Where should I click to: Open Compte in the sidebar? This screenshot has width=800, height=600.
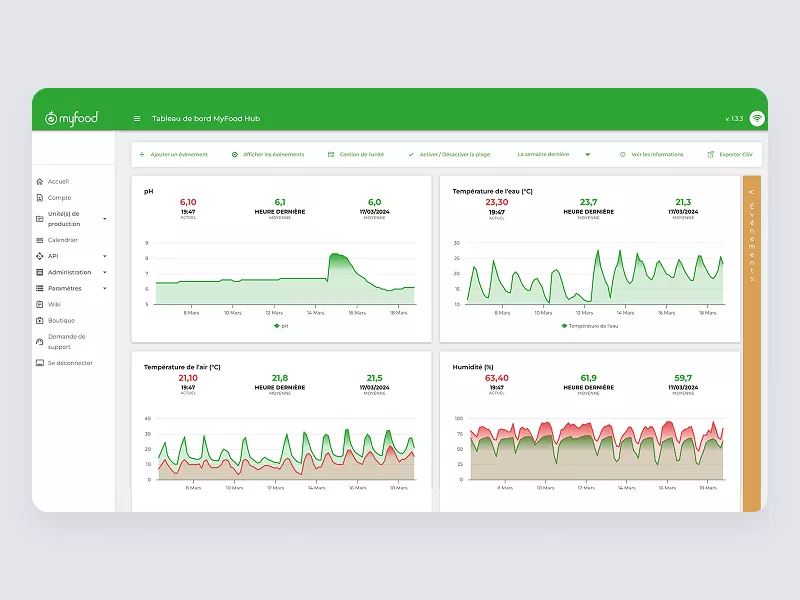(x=59, y=198)
